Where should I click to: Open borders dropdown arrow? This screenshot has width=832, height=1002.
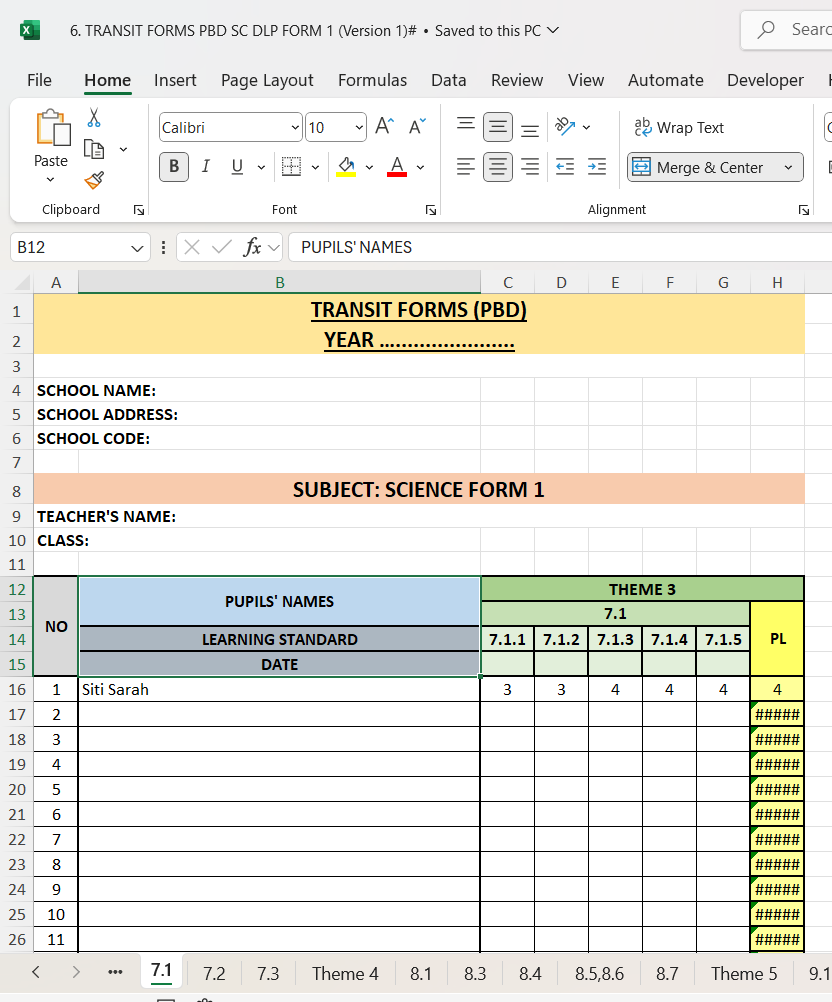tap(315, 167)
